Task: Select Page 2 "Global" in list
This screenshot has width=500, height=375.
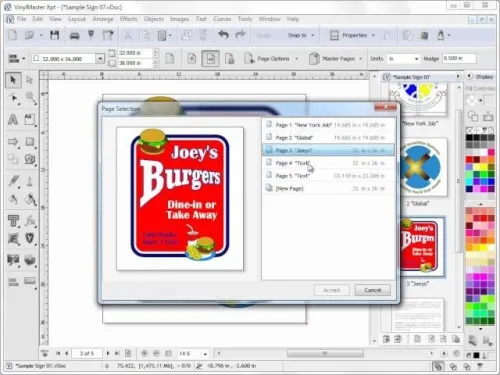Action: point(328,138)
